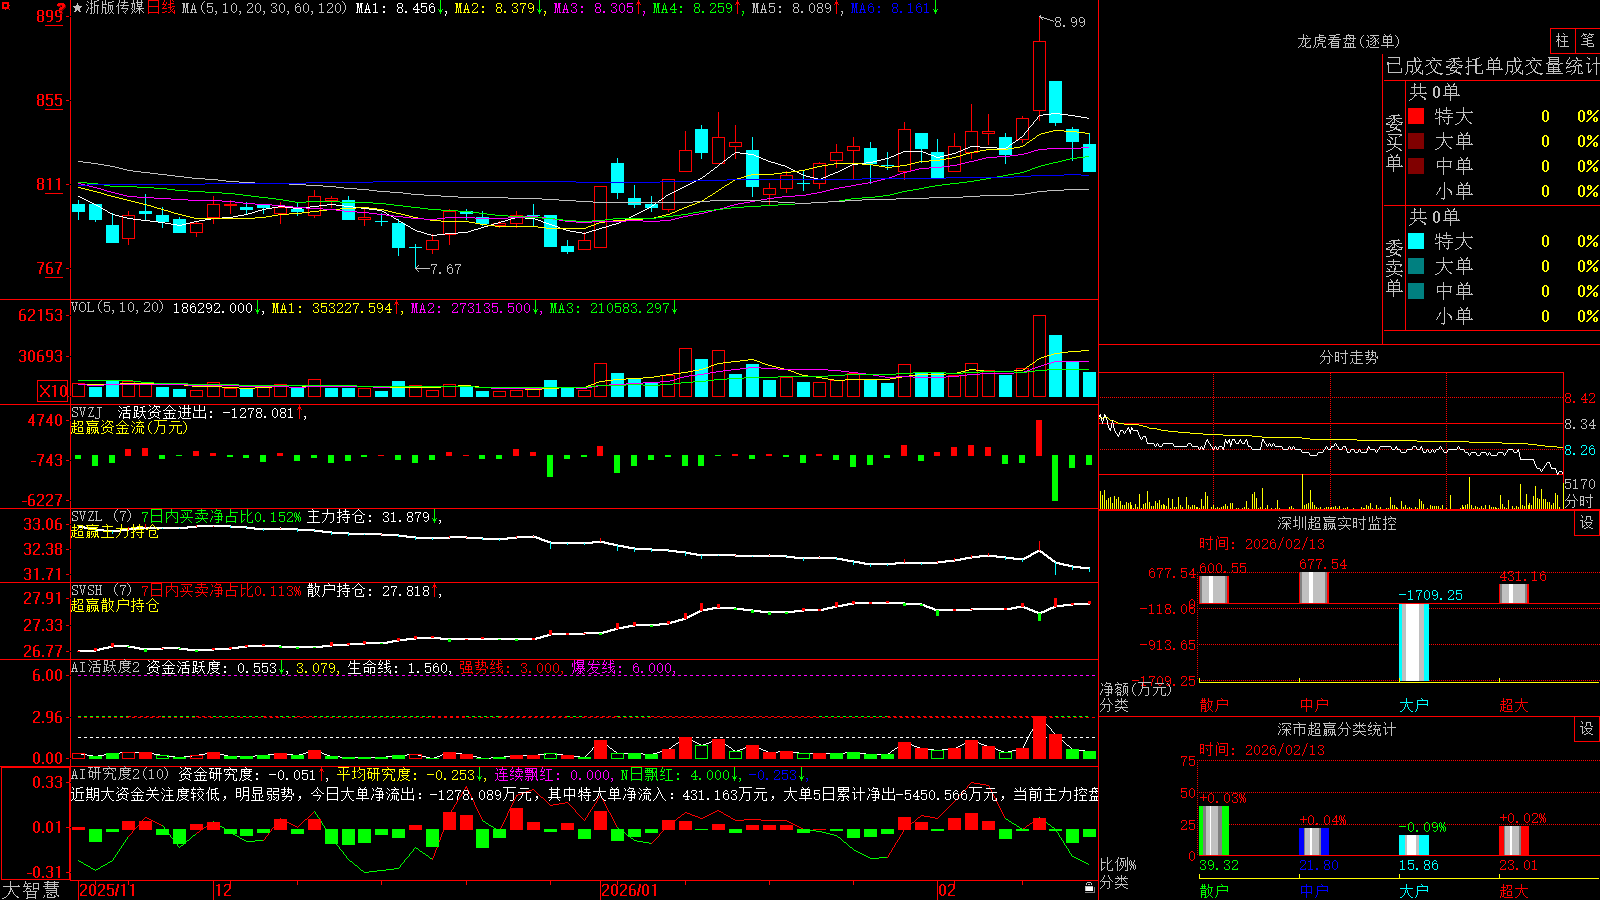The width and height of the screenshot is (1600, 900).
Task: Click the 深圳超赢实时监控 panel title
Action: 1337,523
